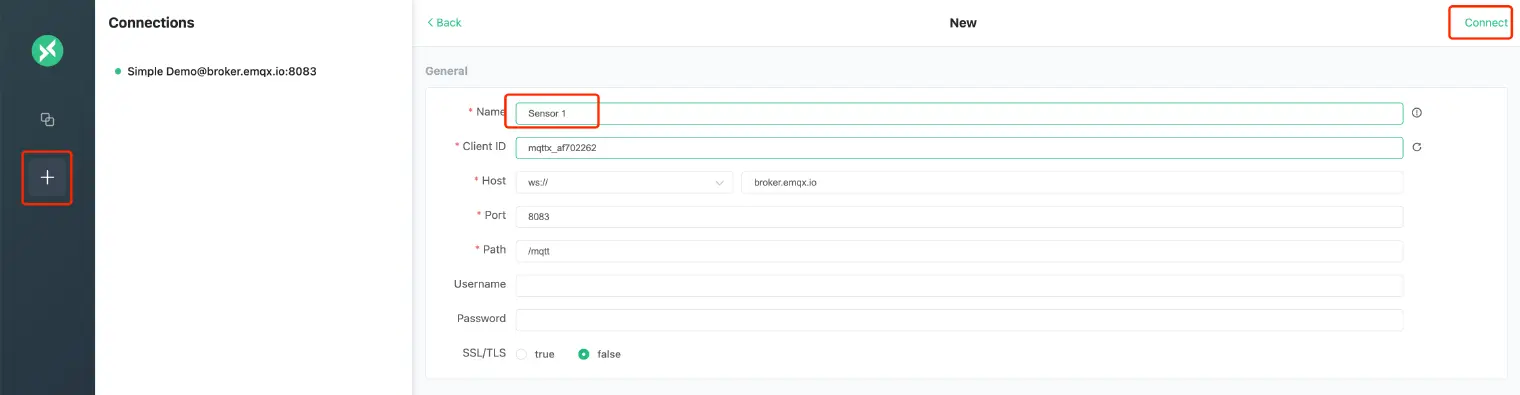1520x395 pixels.
Task: Click the Port field showing 8083
Action: [959, 216]
